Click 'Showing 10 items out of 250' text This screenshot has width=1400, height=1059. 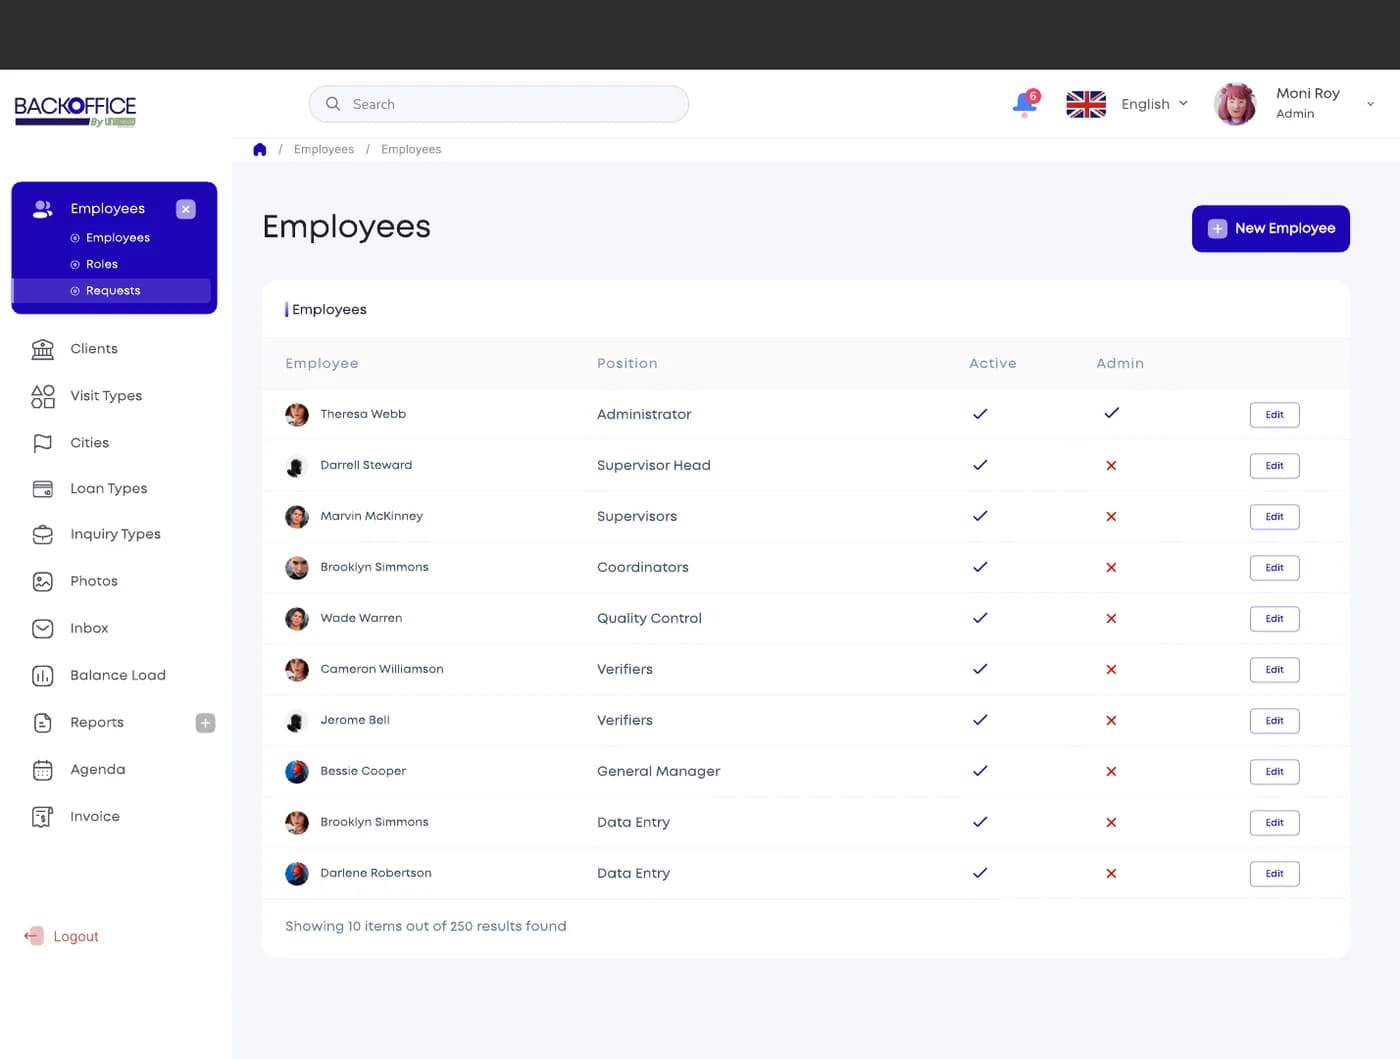pos(426,926)
